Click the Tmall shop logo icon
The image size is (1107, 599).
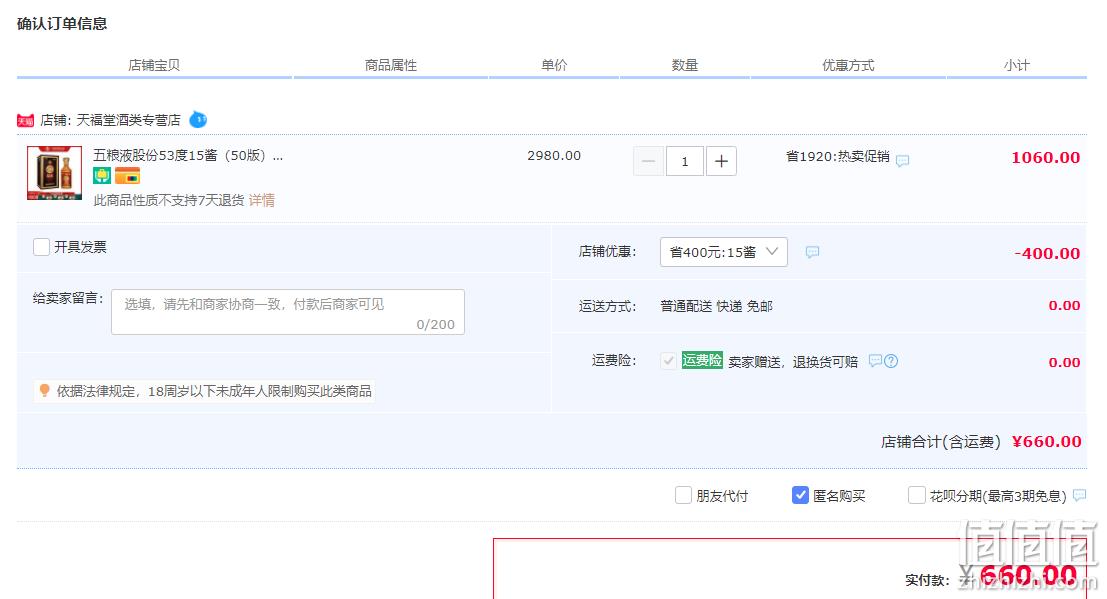pyautogui.click(x=25, y=121)
